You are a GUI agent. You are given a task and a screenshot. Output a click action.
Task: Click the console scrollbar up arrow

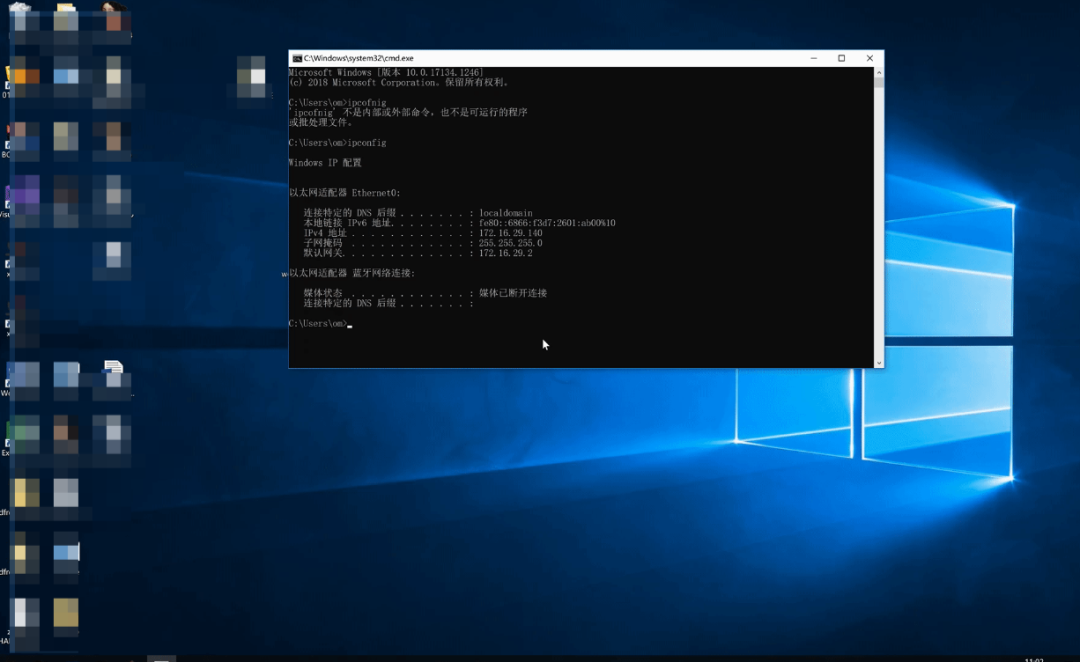879,72
